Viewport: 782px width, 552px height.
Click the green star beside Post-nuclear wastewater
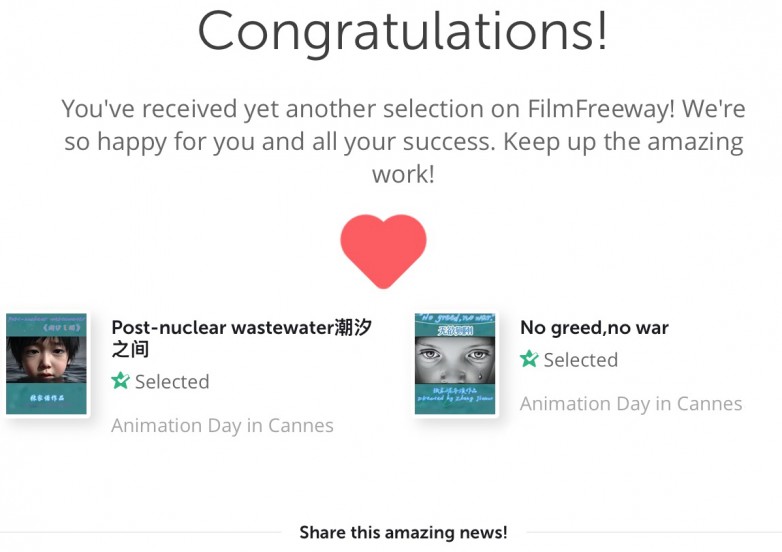(120, 381)
